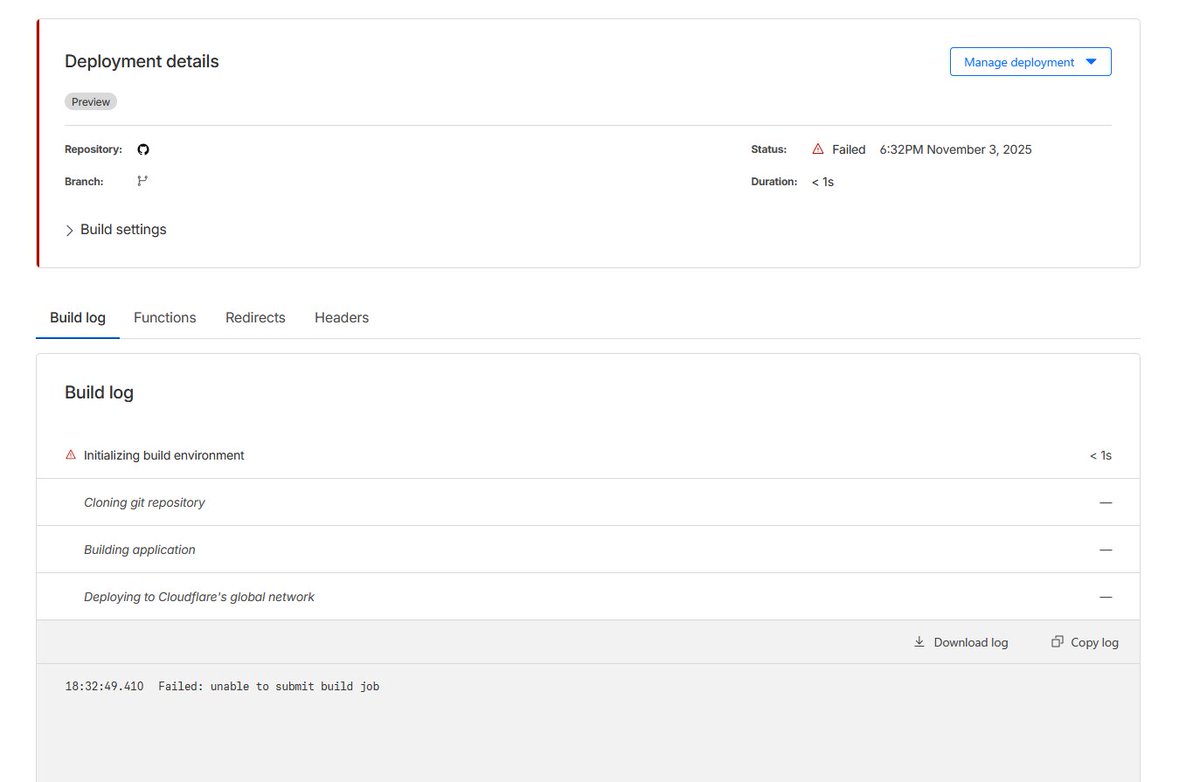
Task: Switch to the Functions tab
Action: 165,318
